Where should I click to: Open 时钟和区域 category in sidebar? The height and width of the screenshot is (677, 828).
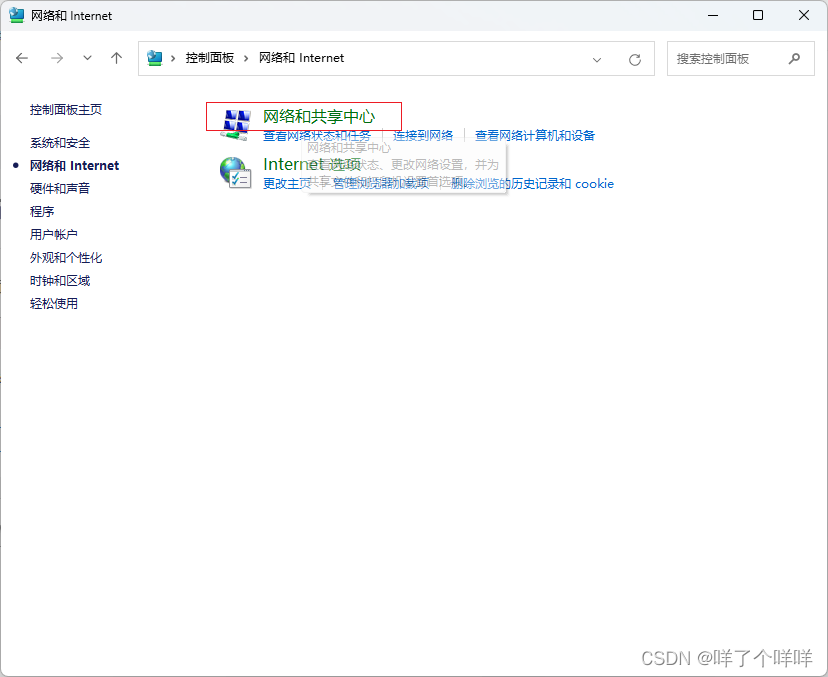coord(60,280)
